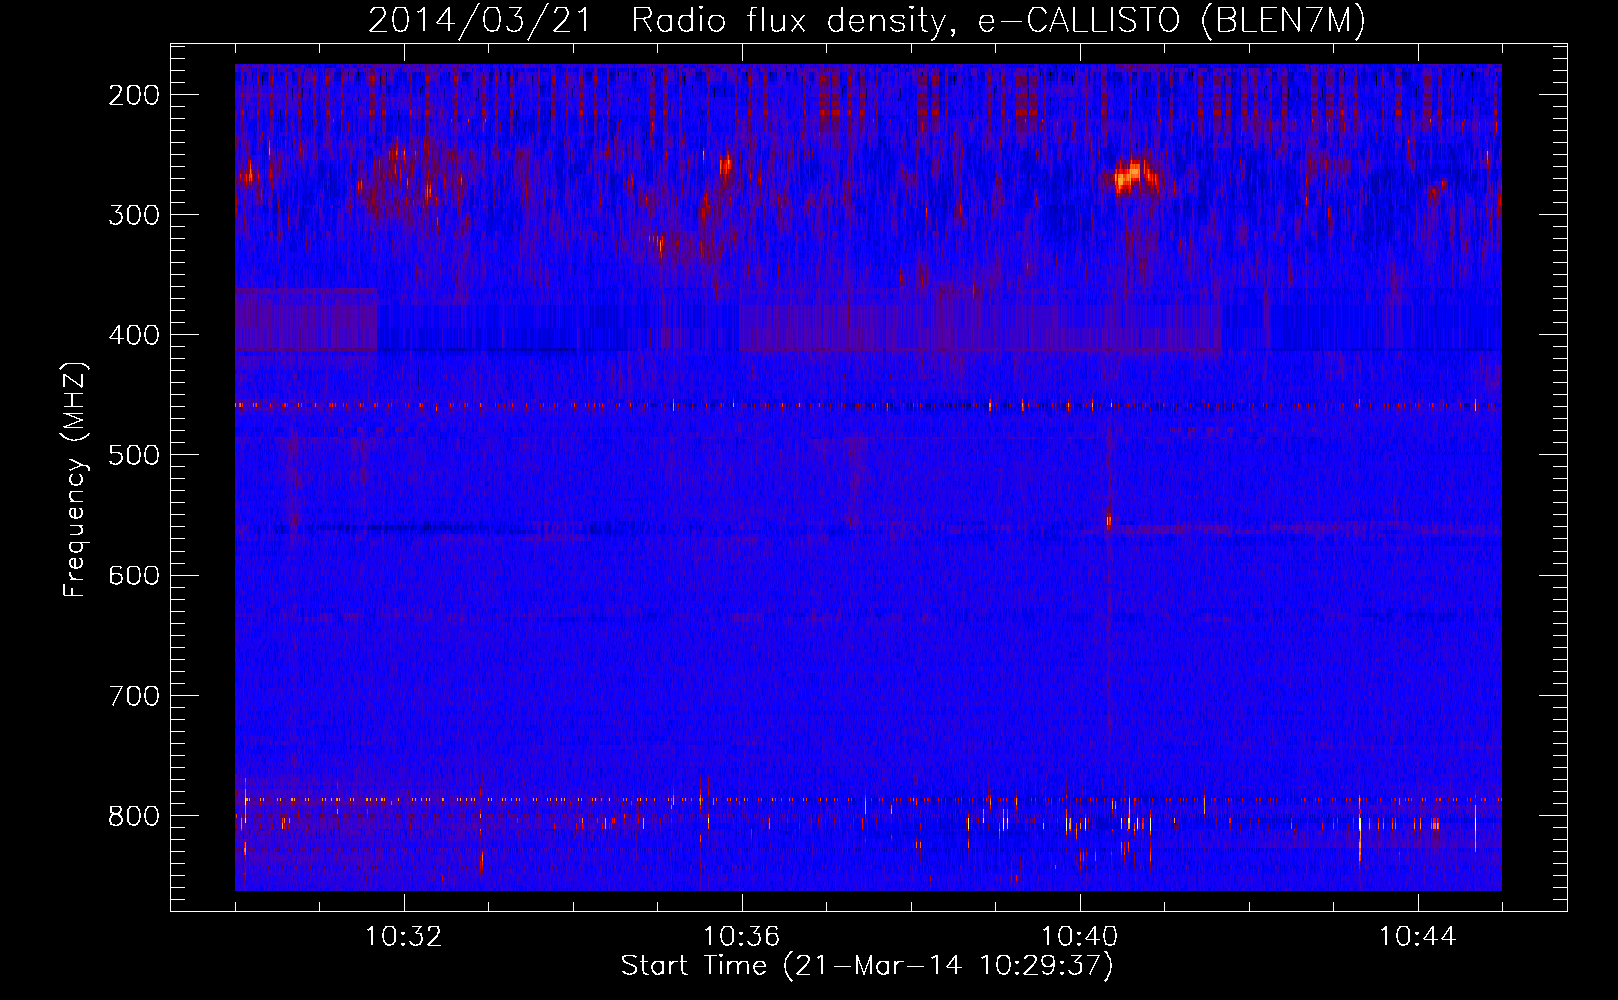Click the 10:44 time tick label
The image size is (1618, 1000).
pyautogui.click(x=1418, y=937)
